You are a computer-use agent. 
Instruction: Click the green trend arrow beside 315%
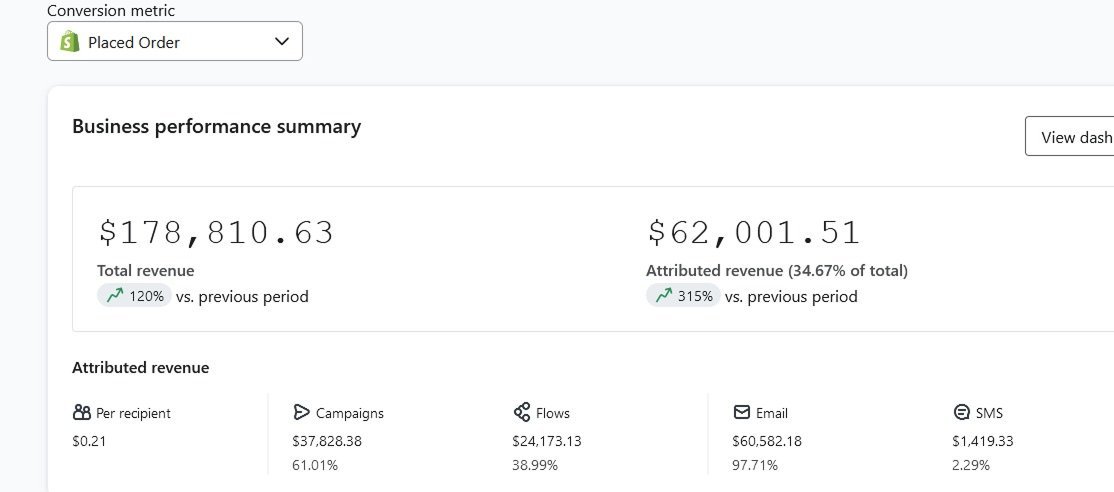tap(664, 295)
